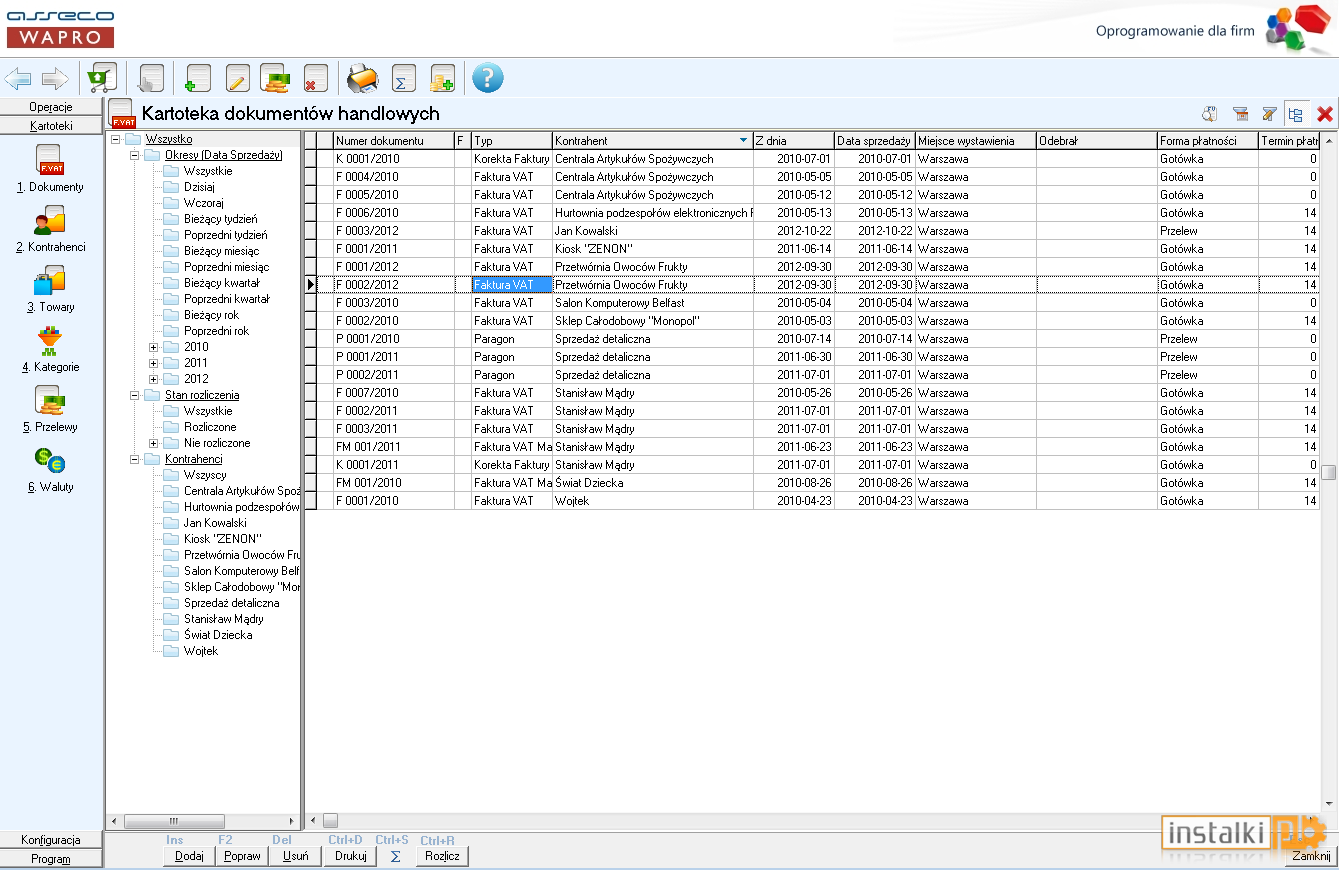1339x870 pixels.
Task: Expand the 2010 year folder
Action: tap(153, 347)
